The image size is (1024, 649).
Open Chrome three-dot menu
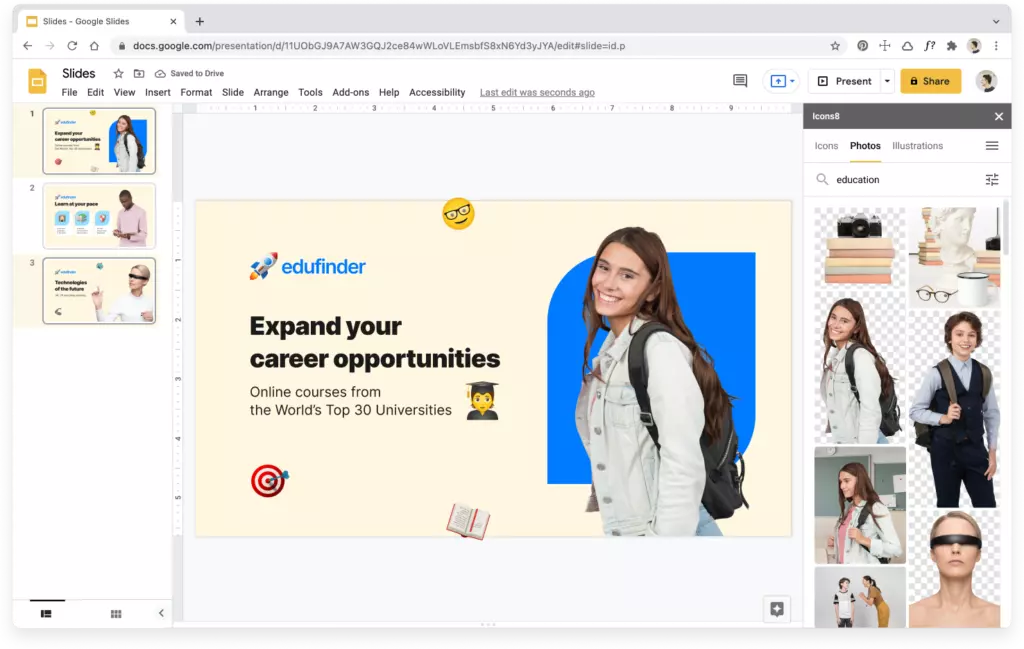pyautogui.click(x=996, y=46)
